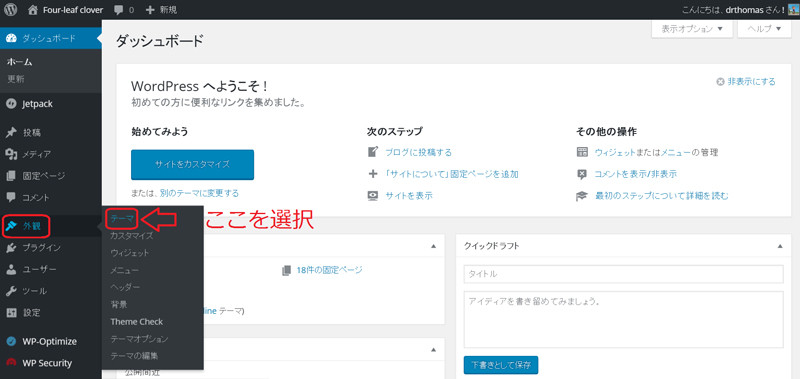800x379 pixels.
Task: Click the ブログに投稿する link
Action: [x=418, y=152]
